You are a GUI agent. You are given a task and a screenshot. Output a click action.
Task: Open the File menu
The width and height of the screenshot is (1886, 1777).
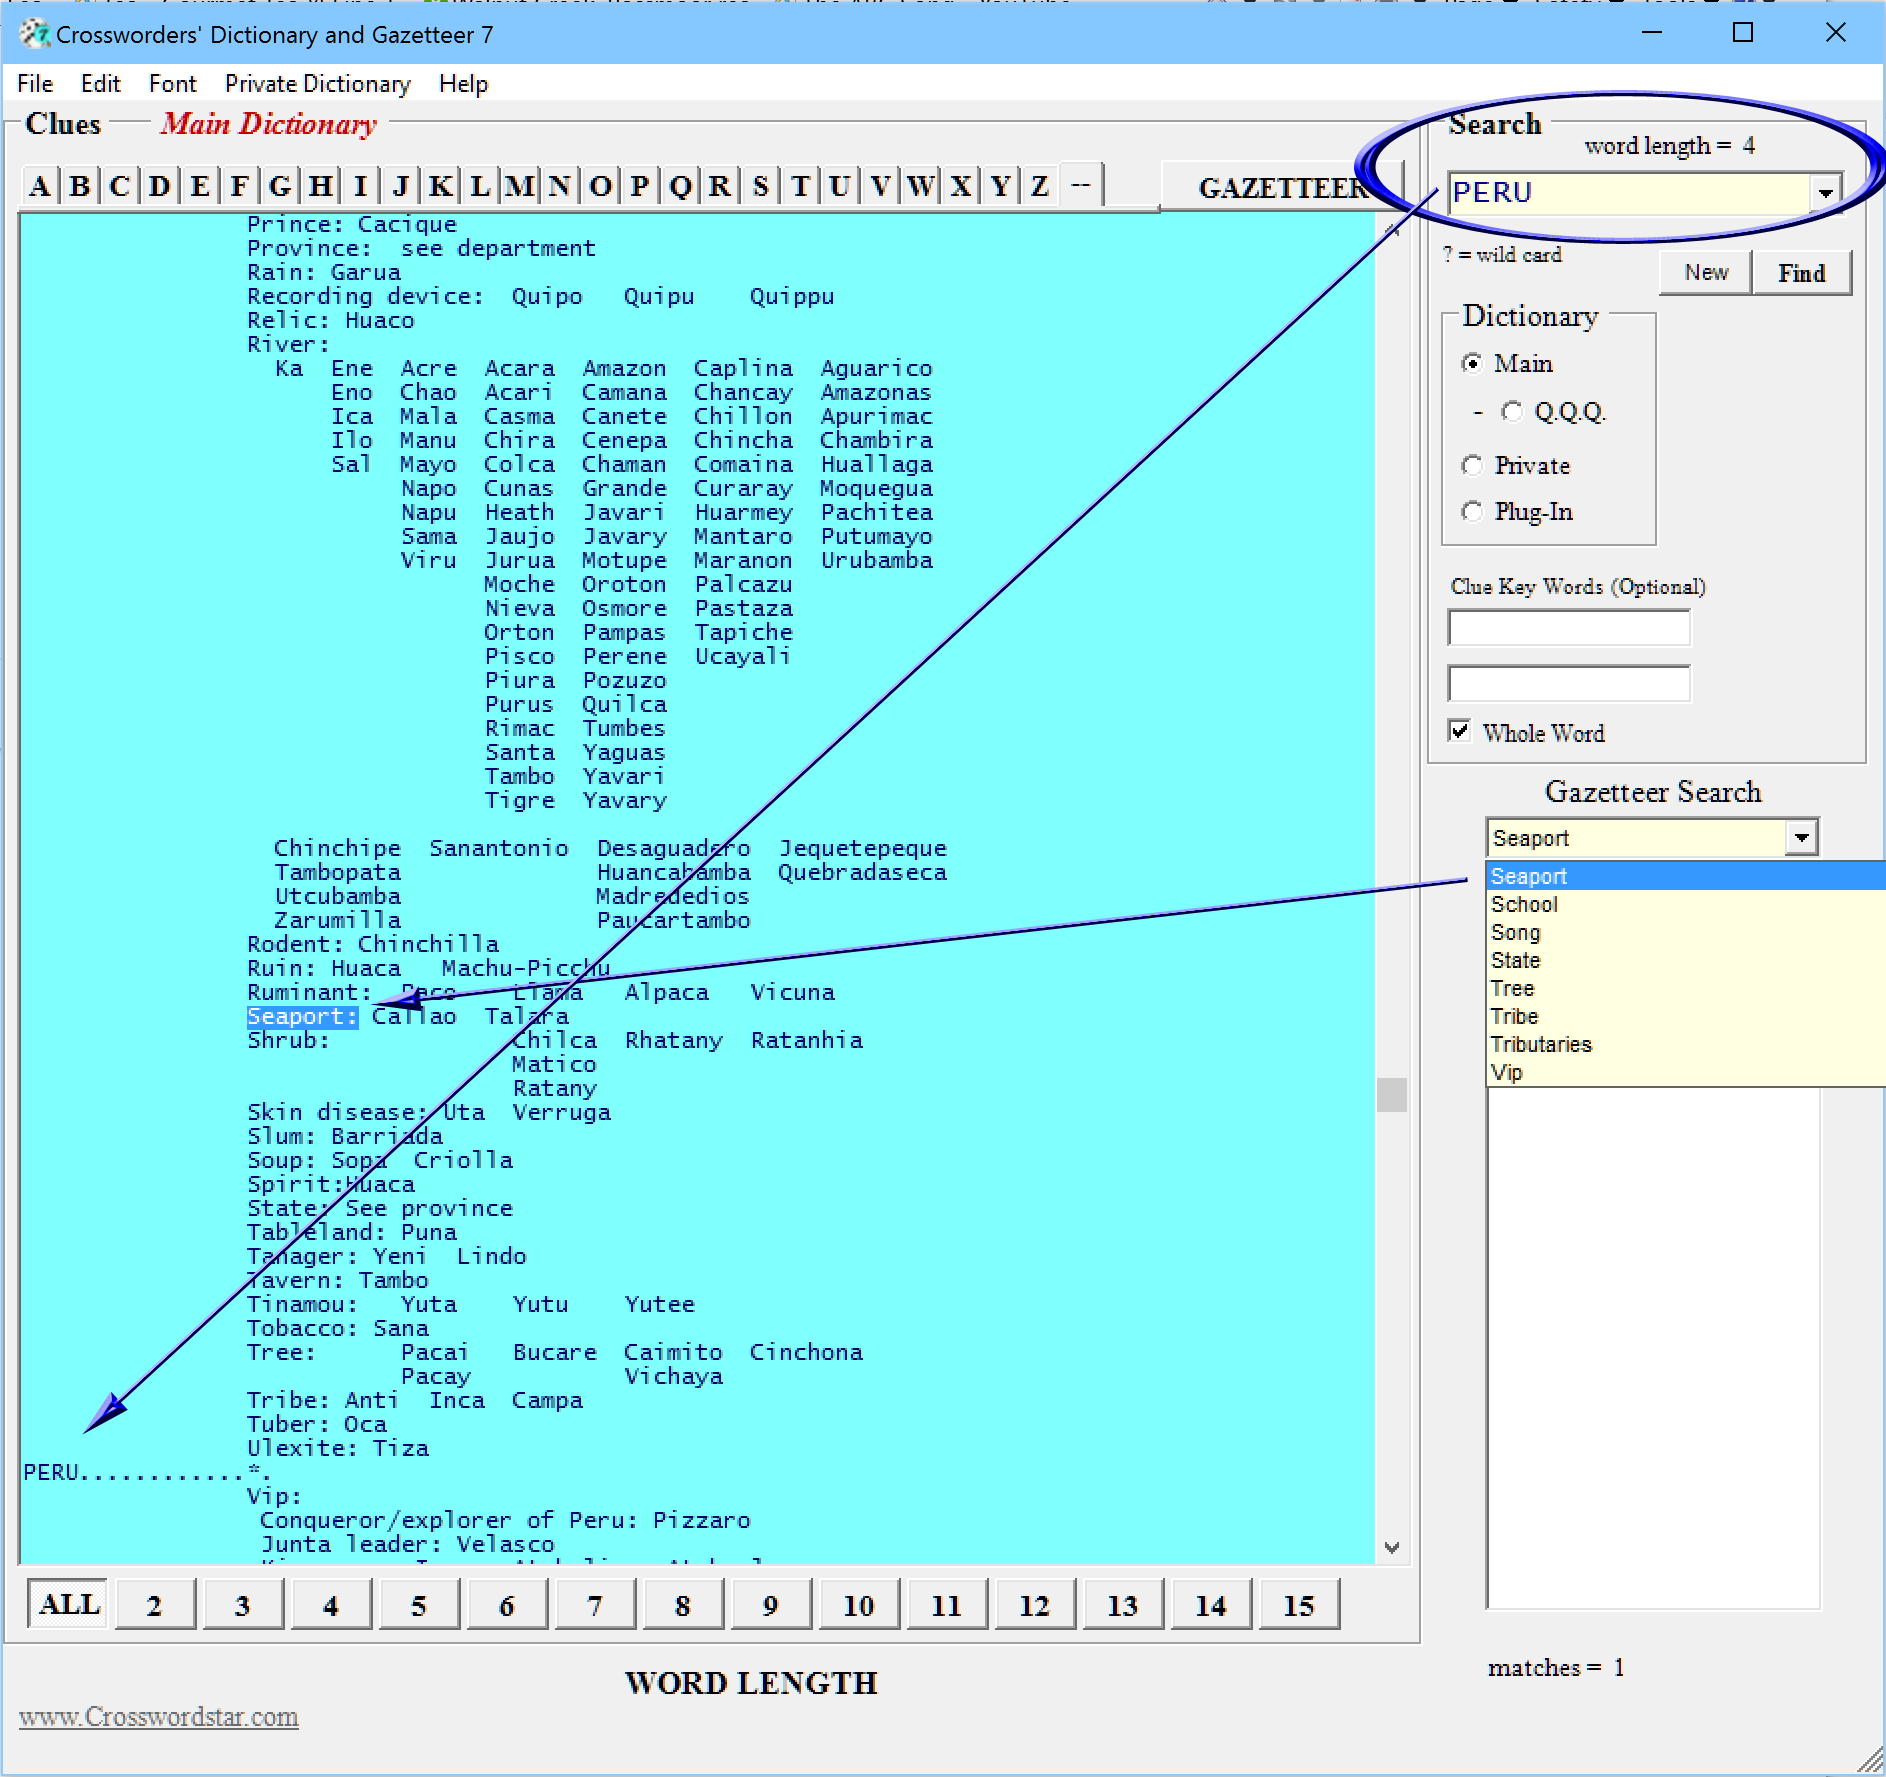[x=35, y=84]
